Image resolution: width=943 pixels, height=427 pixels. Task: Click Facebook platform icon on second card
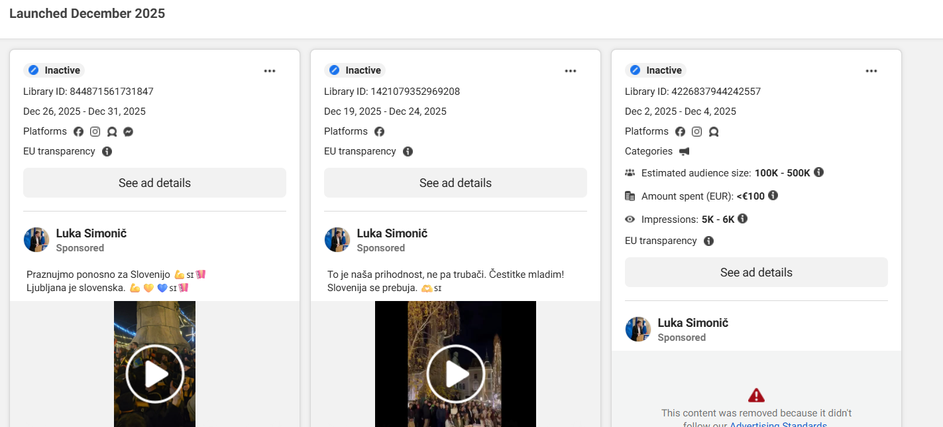point(380,132)
